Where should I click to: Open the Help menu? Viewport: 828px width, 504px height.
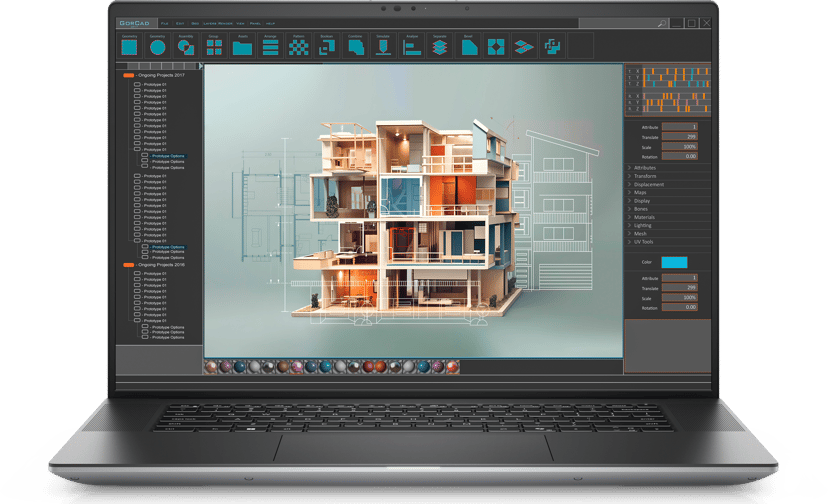[270, 24]
